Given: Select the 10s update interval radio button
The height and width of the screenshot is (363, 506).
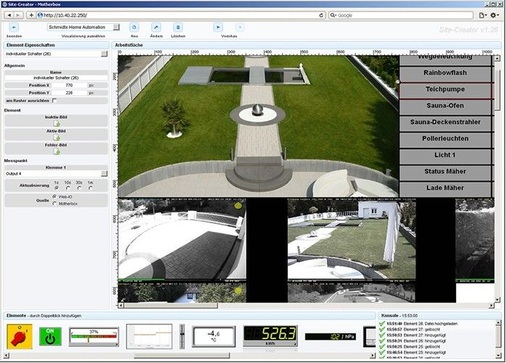Looking at the screenshot, I should pos(68,188).
